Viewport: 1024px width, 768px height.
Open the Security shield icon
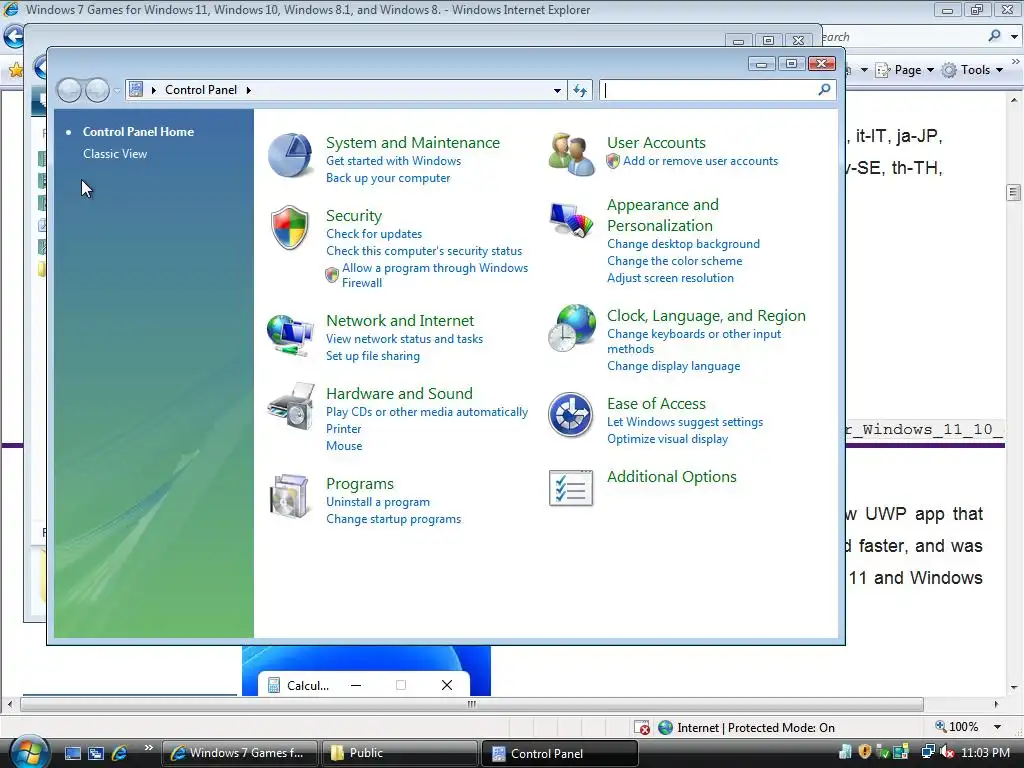click(289, 227)
